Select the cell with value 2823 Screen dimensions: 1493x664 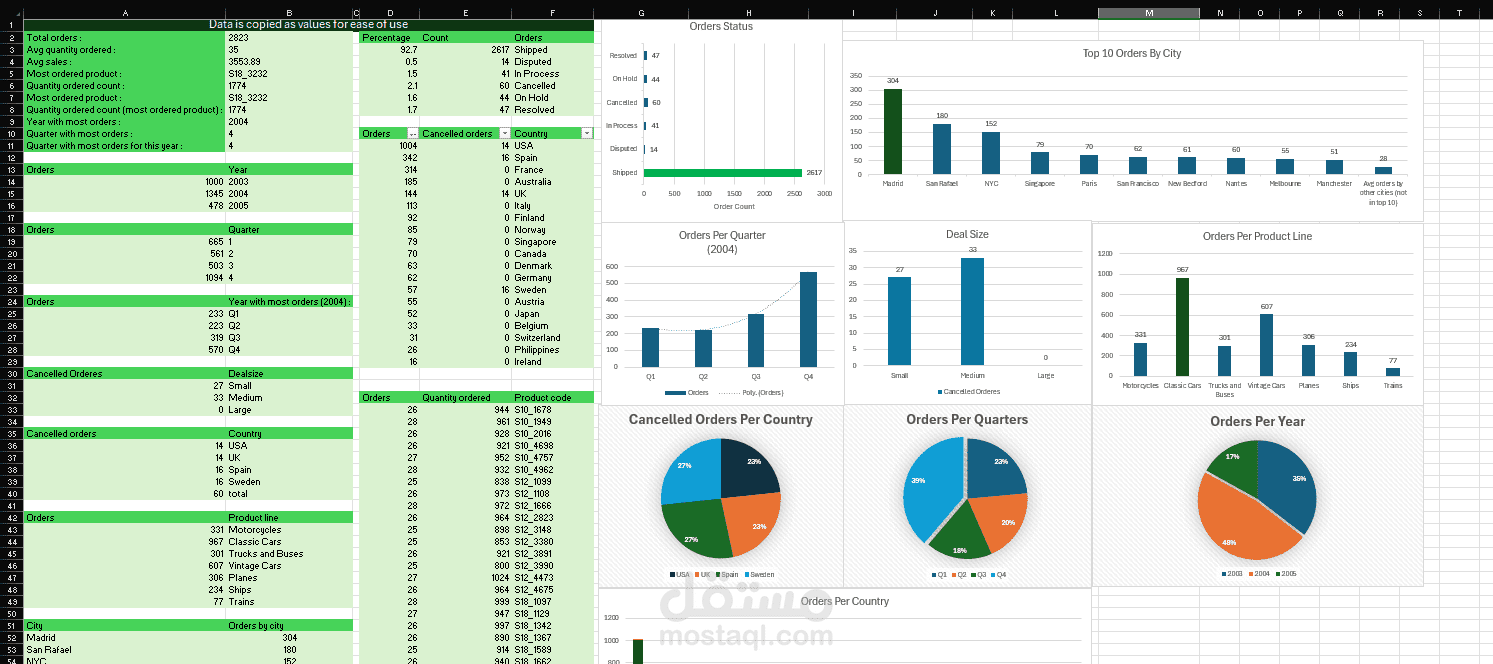289,38
